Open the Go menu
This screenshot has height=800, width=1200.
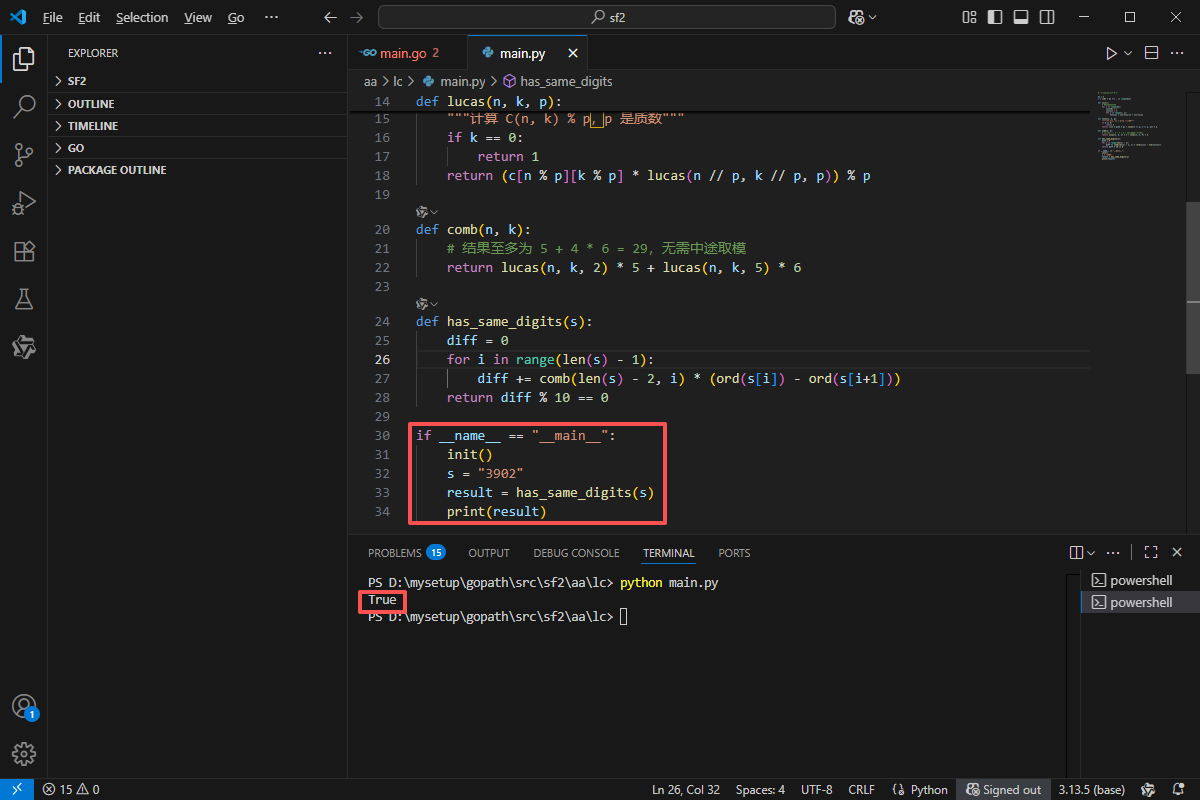click(x=236, y=17)
